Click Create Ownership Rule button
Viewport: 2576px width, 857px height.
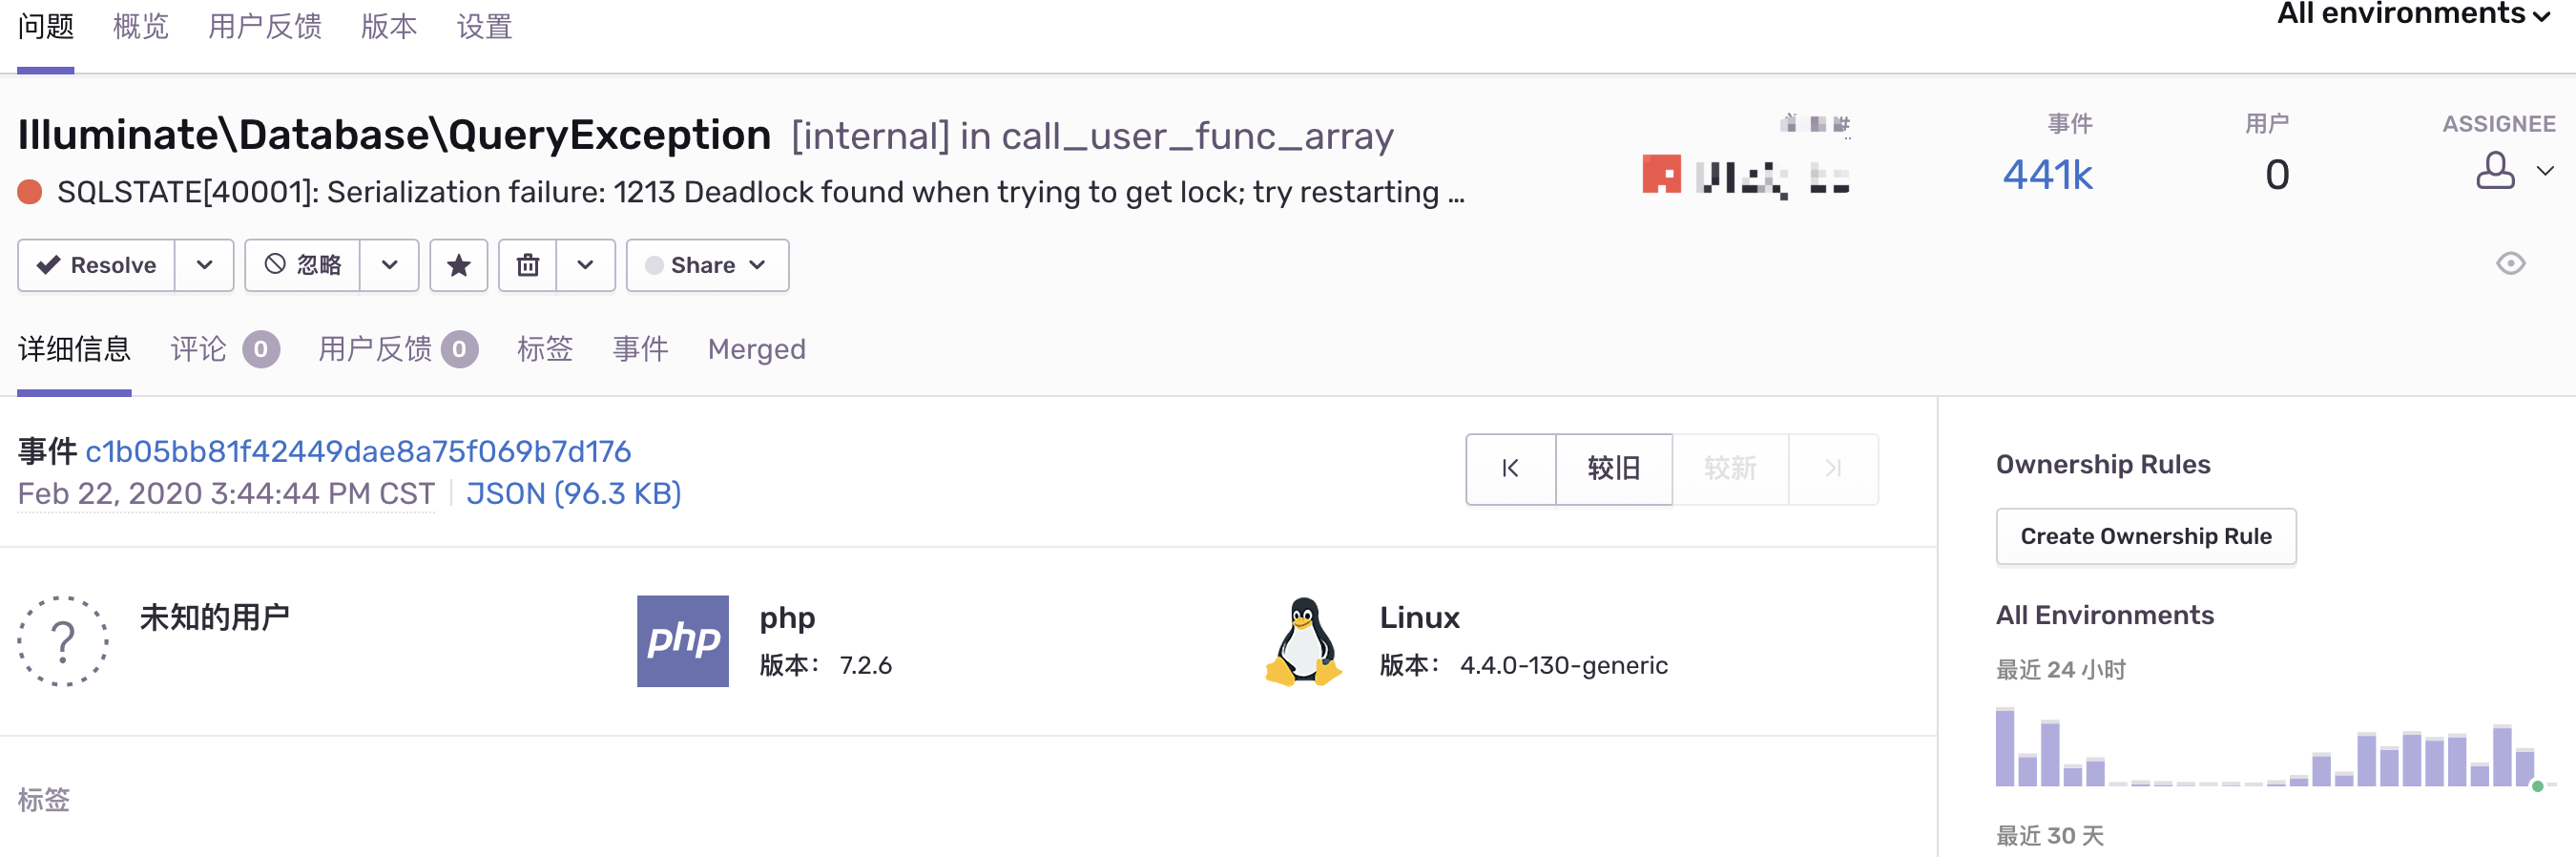point(2145,536)
